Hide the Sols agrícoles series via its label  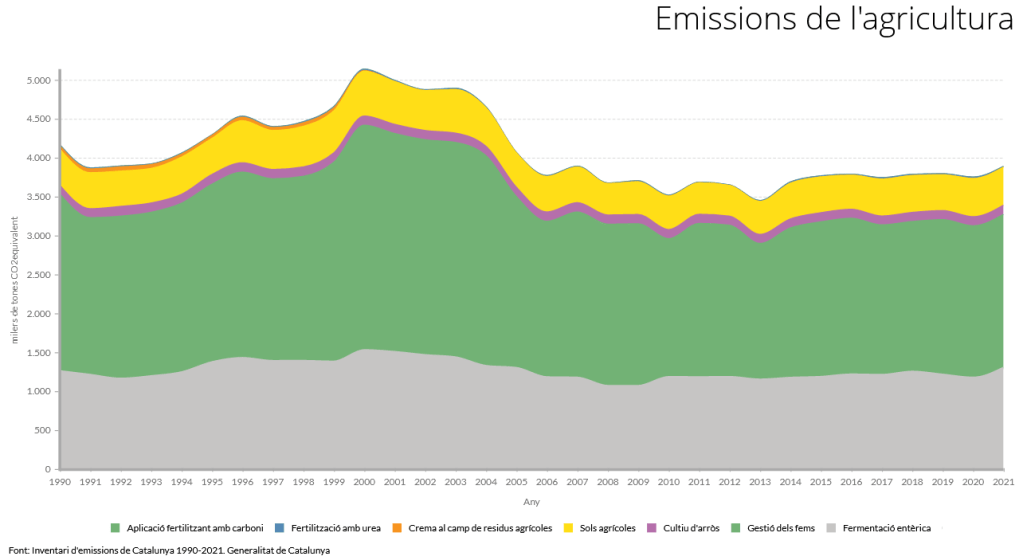click(607, 527)
